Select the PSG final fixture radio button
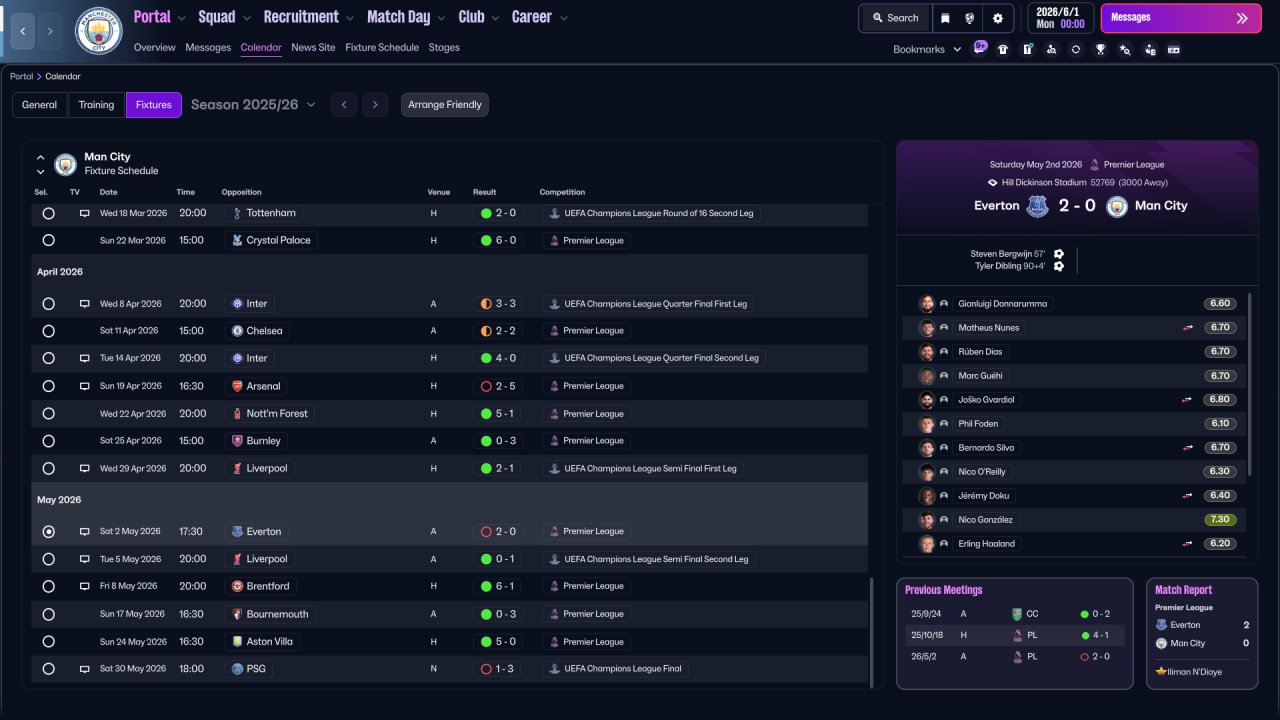1280x720 pixels. pyautogui.click(x=48, y=669)
